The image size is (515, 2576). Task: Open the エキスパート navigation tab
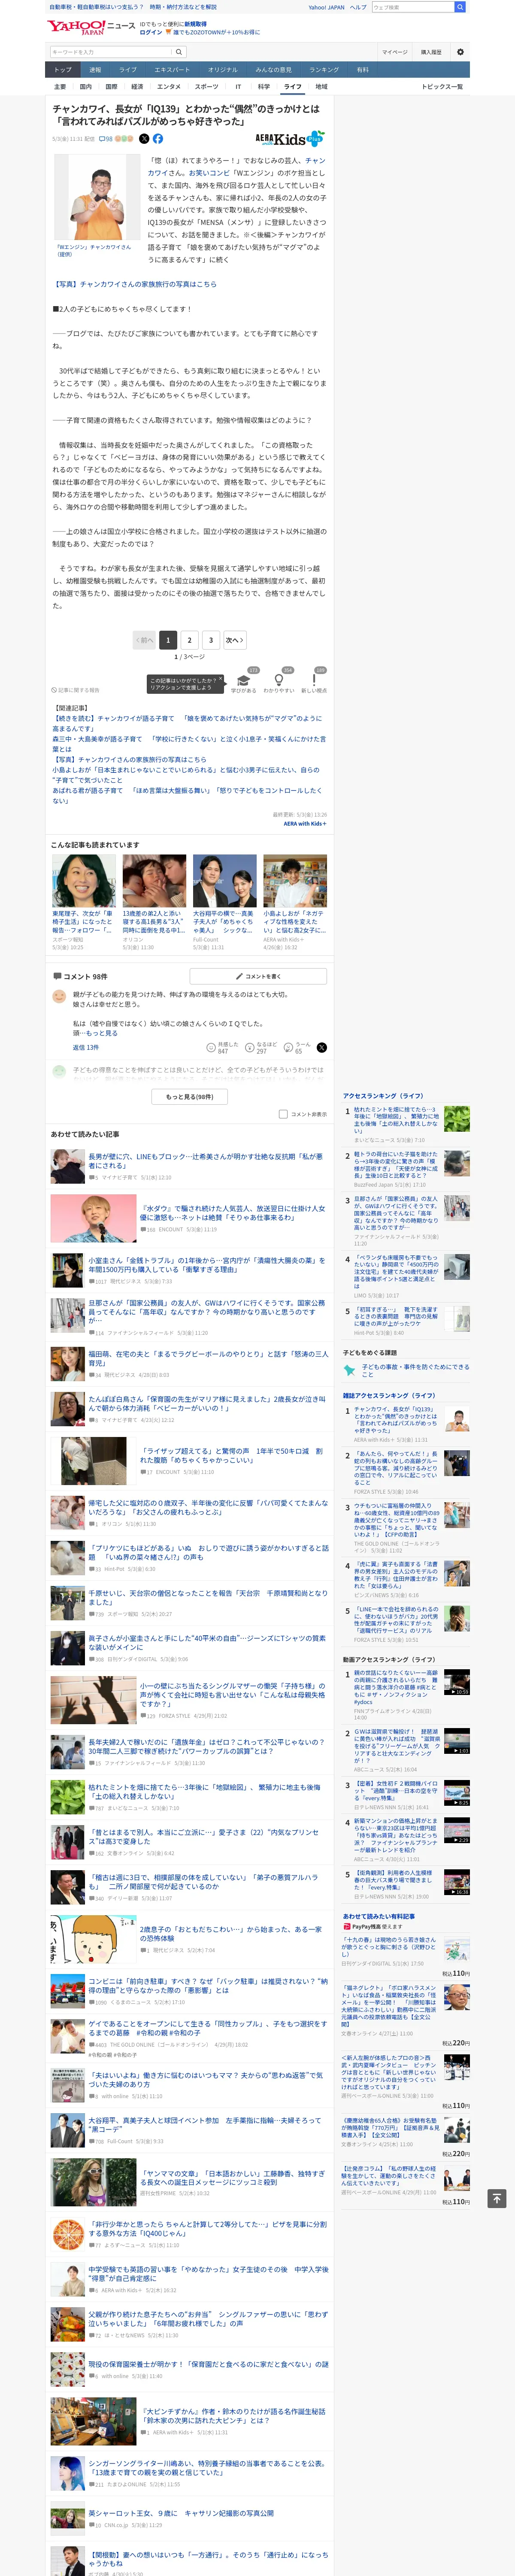point(172,70)
